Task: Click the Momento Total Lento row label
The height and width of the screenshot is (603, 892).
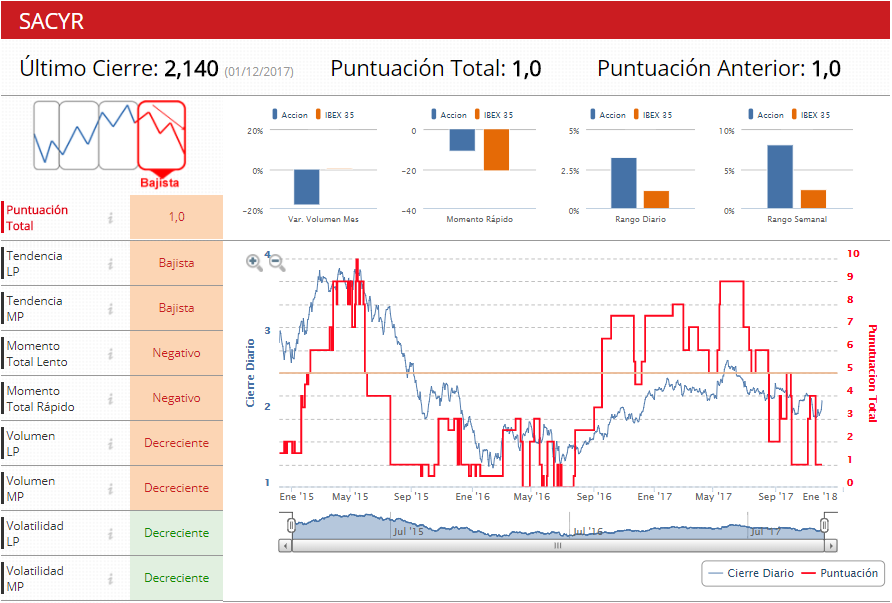Action: click(37, 353)
